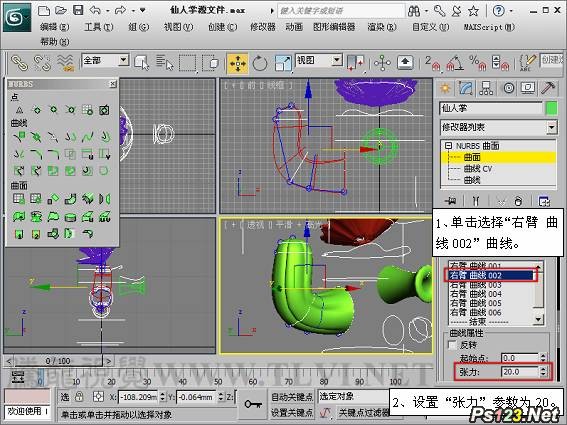
Task: Click Create CV Surface NURBS icon
Action: (x=19, y=199)
